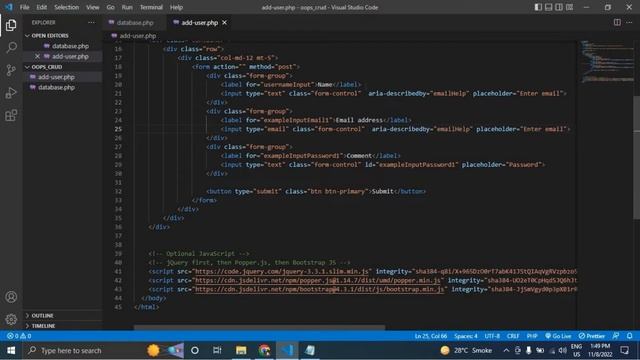Toggle the bottom panel layout icon
Viewport: 640px width, 360px height.
549,7
